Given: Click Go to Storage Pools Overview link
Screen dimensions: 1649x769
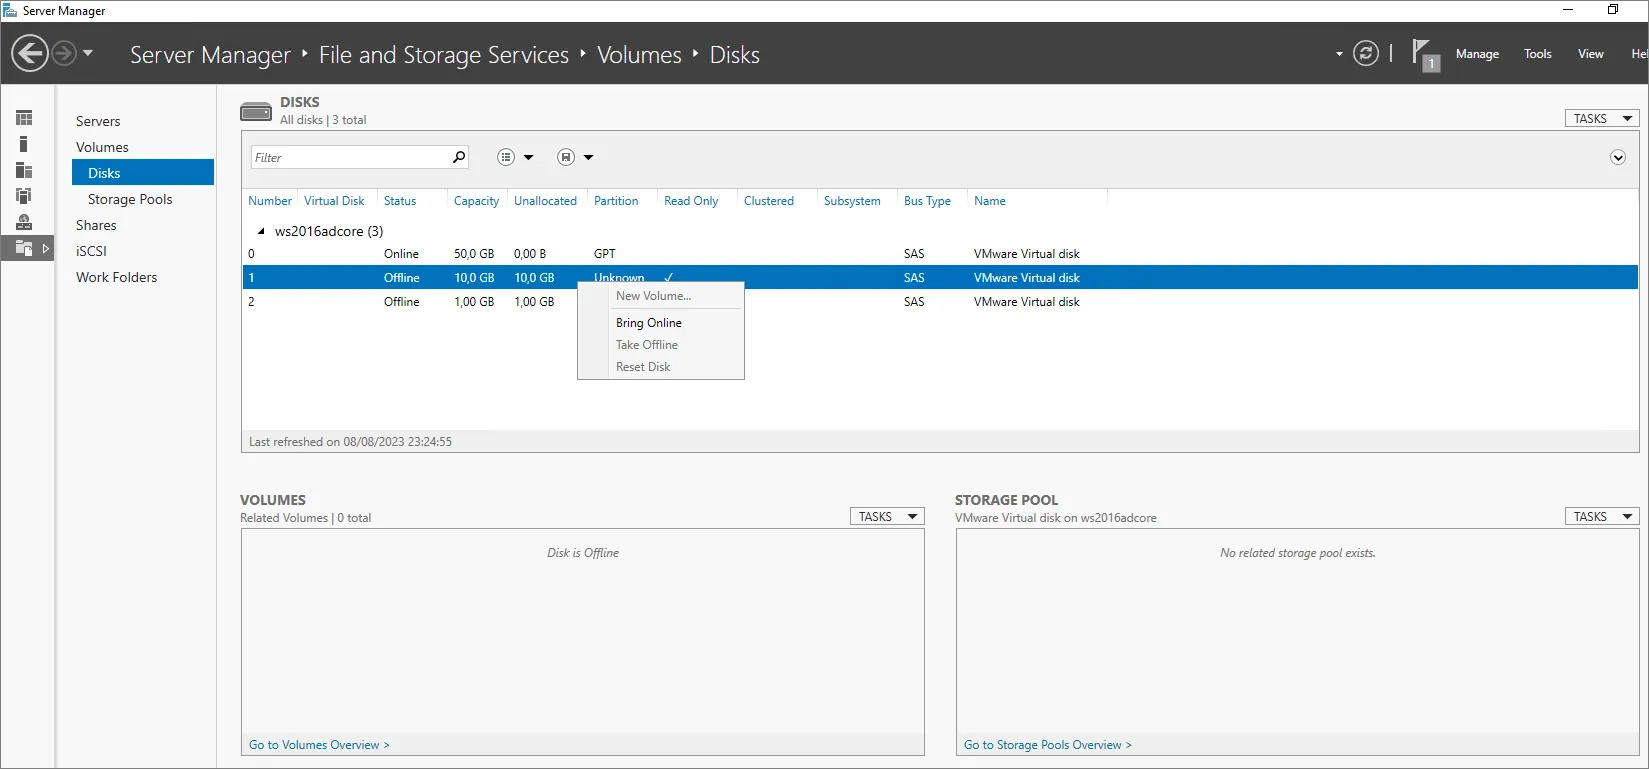Looking at the screenshot, I should [1047, 745].
